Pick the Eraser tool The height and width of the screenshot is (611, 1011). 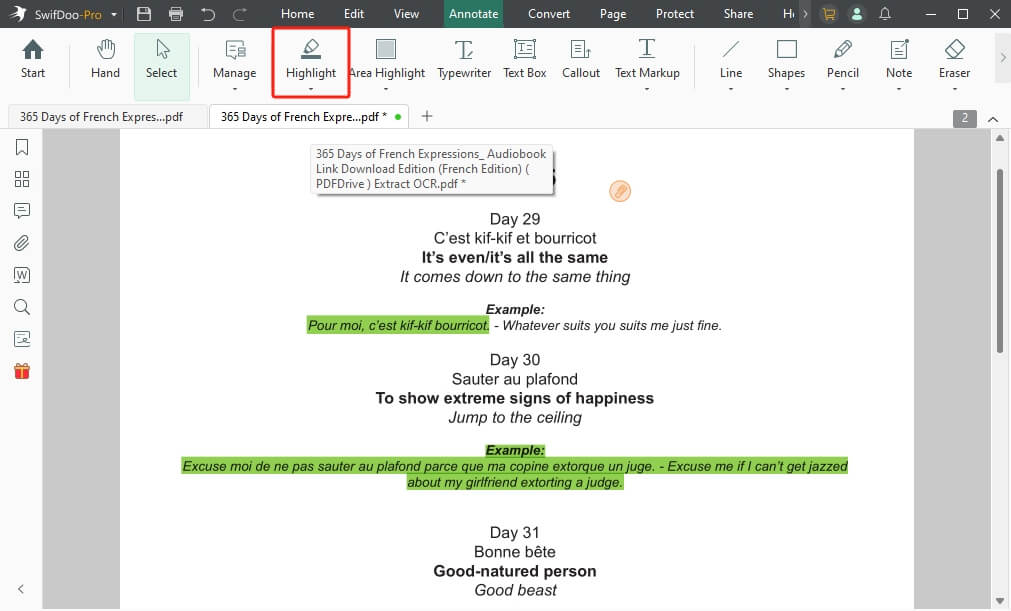[x=953, y=58]
